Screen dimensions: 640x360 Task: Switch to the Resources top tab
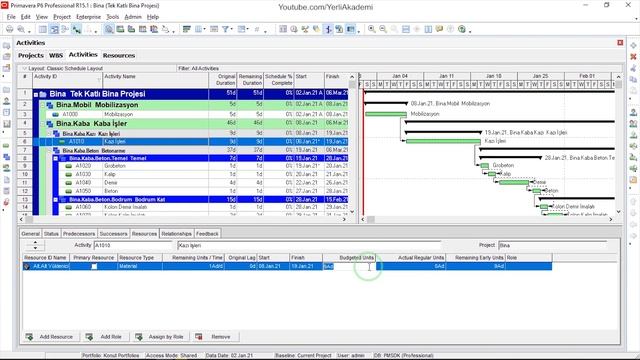tap(119, 55)
